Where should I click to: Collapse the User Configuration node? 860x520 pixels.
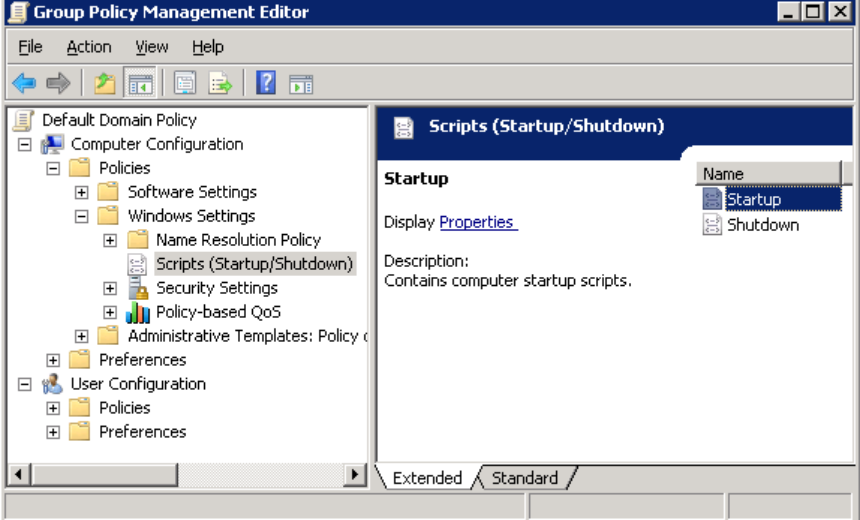25,385
